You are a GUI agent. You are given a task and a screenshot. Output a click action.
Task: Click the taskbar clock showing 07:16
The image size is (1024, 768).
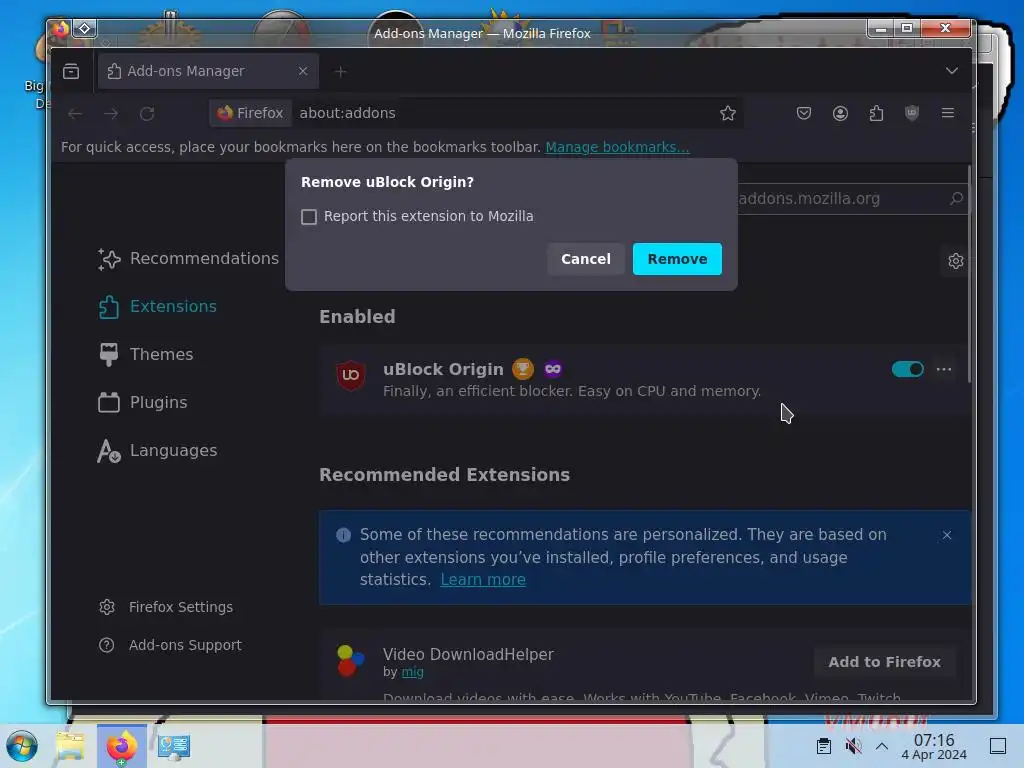pyautogui.click(x=934, y=746)
